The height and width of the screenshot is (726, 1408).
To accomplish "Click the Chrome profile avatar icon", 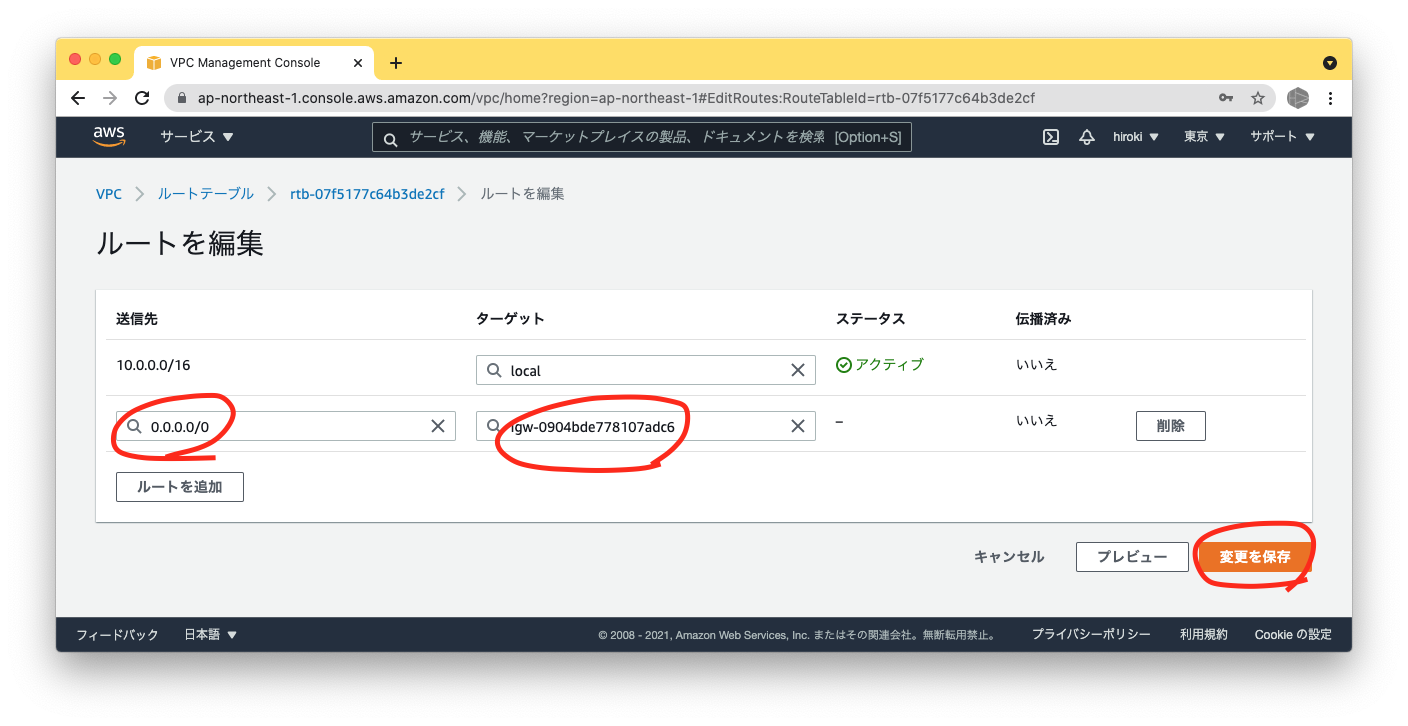I will [x=1297, y=98].
